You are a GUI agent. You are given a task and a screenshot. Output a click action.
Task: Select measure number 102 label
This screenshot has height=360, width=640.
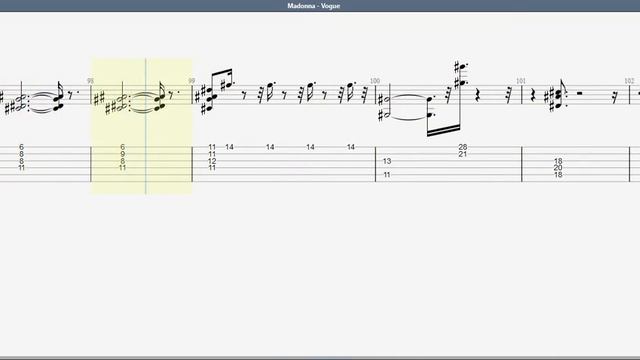tap(629, 81)
